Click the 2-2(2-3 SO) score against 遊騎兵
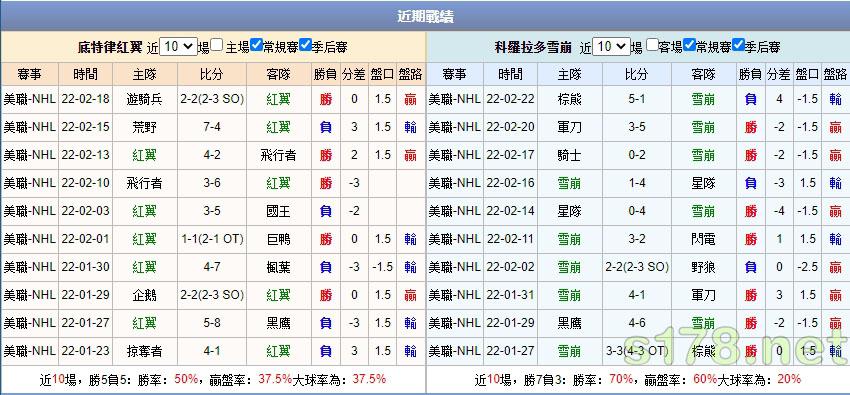The width and height of the screenshot is (850, 395). [211, 99]
